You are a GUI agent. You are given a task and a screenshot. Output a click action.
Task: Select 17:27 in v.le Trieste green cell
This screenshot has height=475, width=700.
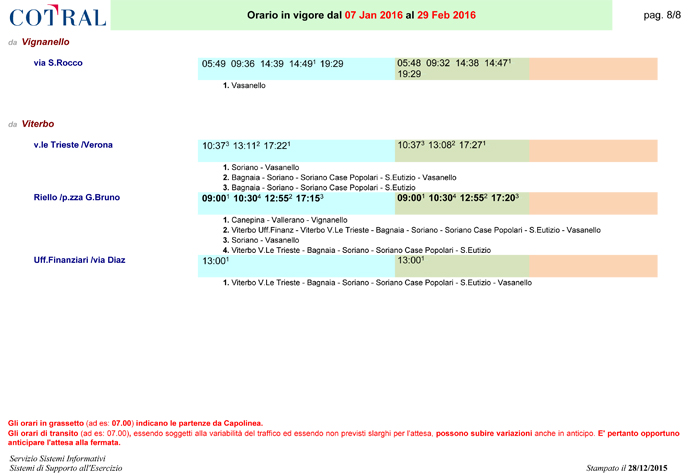click(472, 145)
